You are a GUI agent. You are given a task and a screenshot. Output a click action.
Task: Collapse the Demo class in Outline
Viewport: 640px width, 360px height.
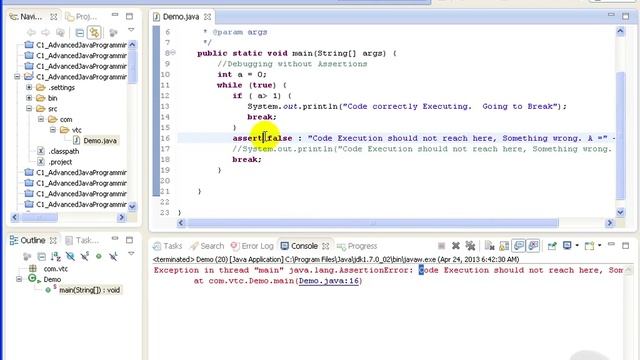pos(19,279)
